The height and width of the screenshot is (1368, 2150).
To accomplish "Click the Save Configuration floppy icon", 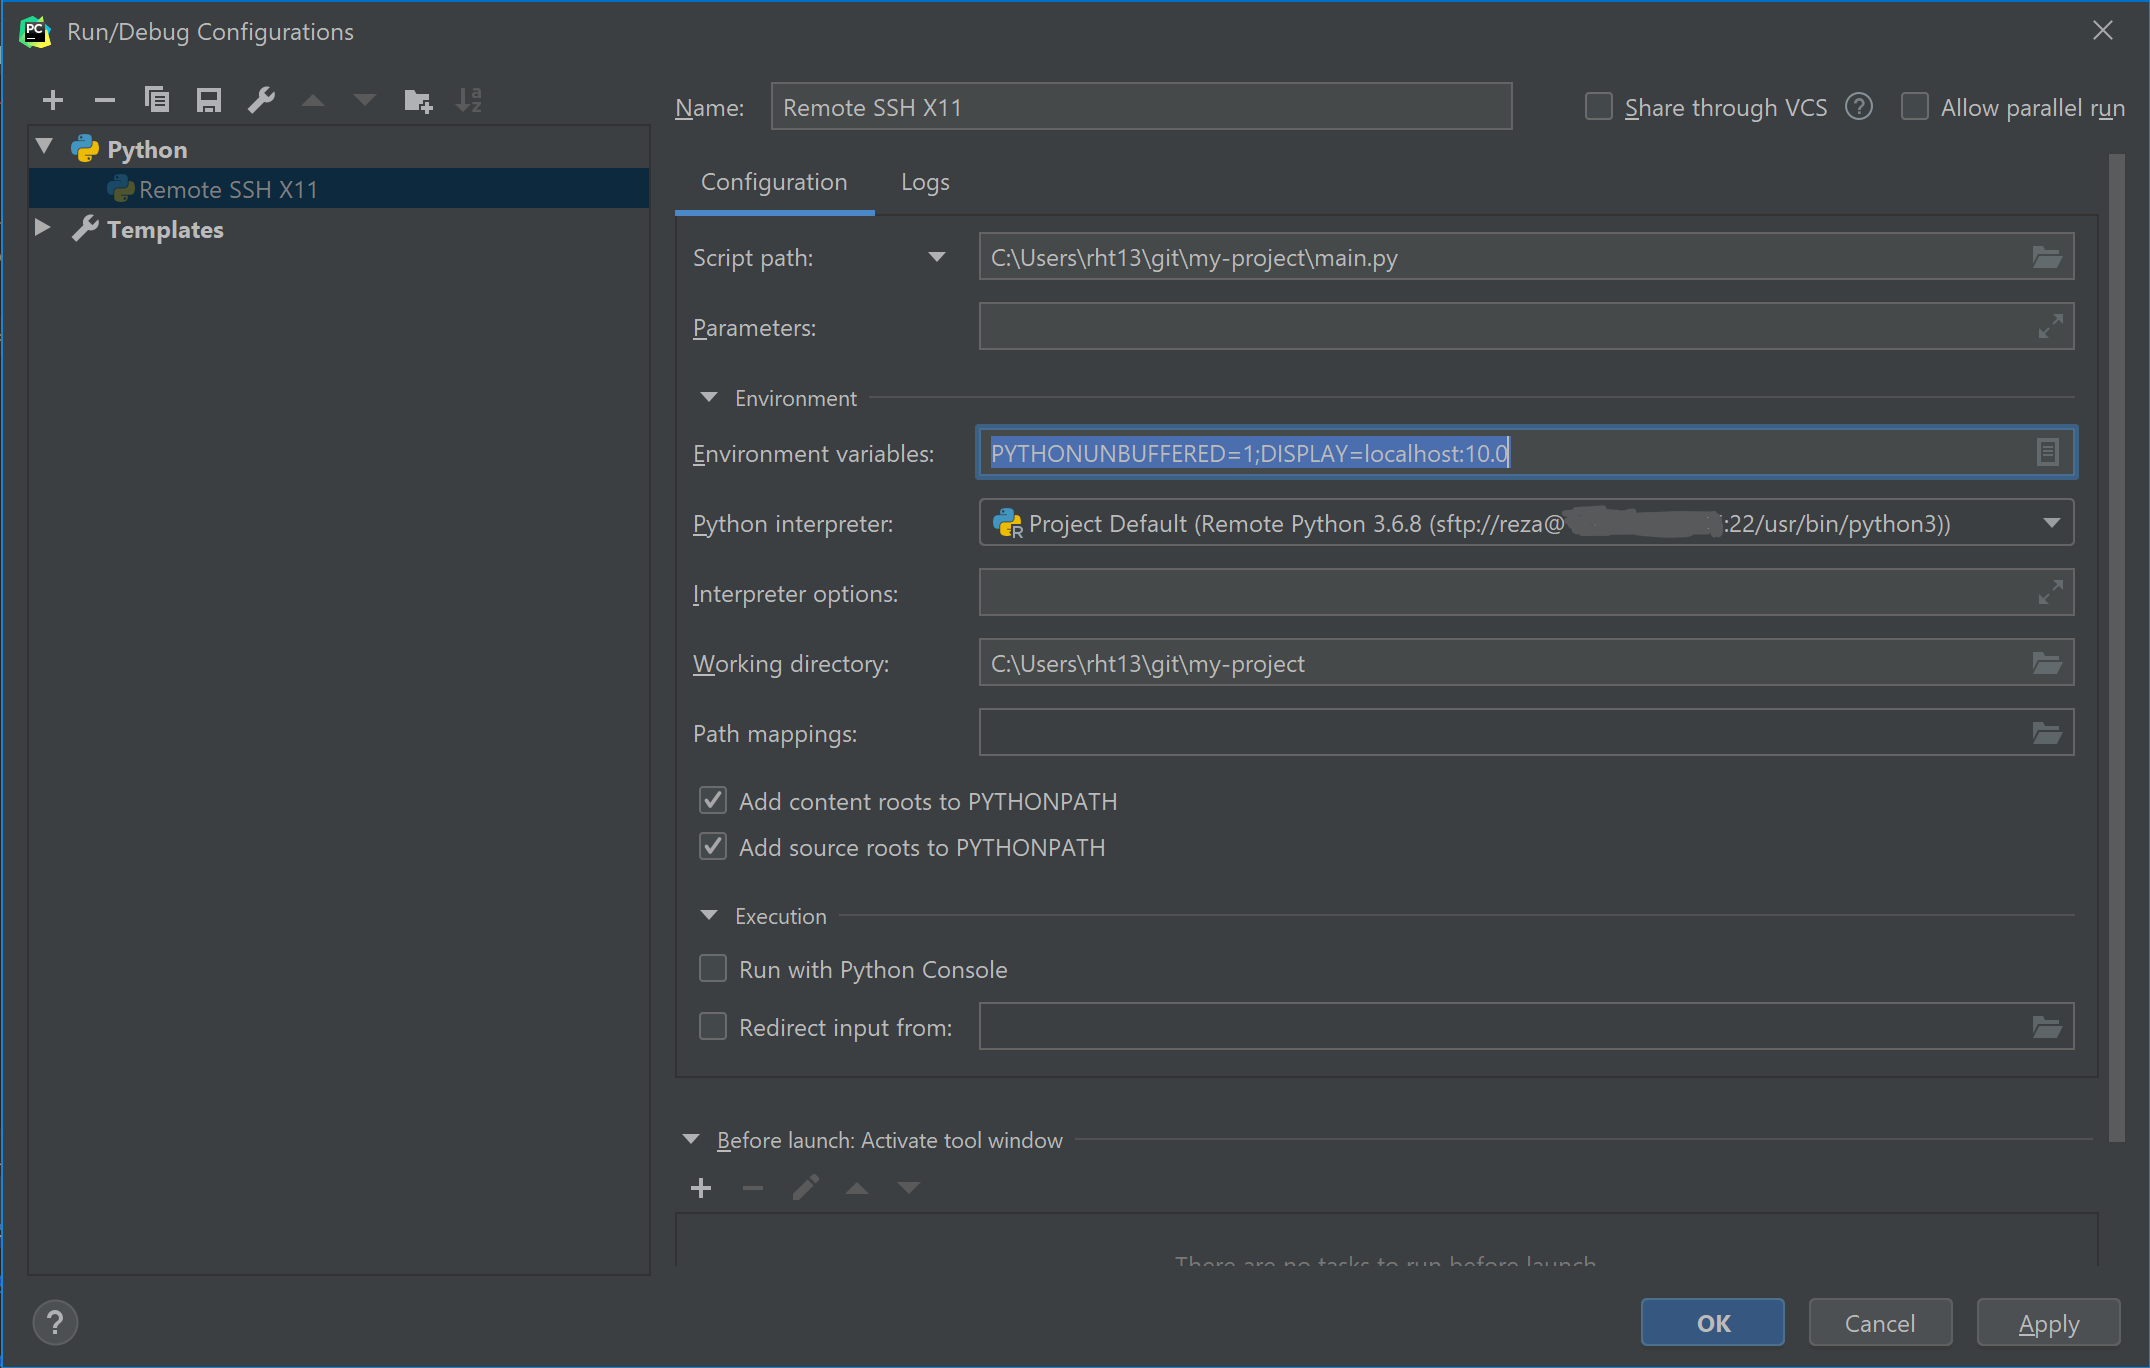I will [x=209, y=100].
